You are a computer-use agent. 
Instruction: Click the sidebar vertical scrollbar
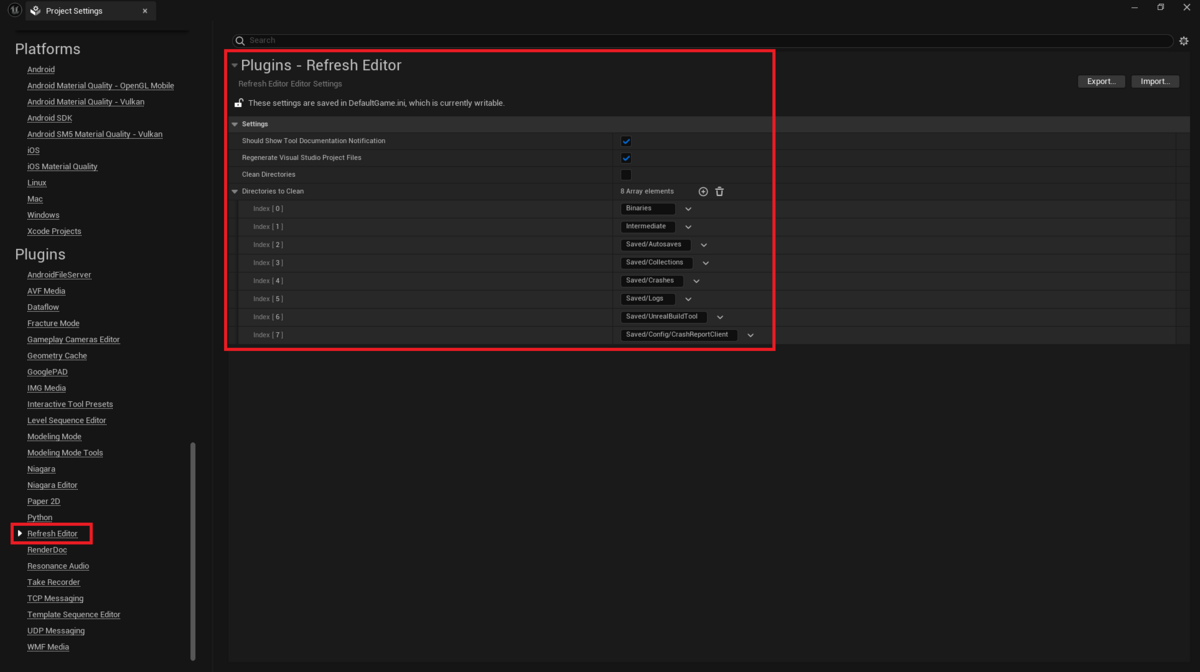click(193, 550)
